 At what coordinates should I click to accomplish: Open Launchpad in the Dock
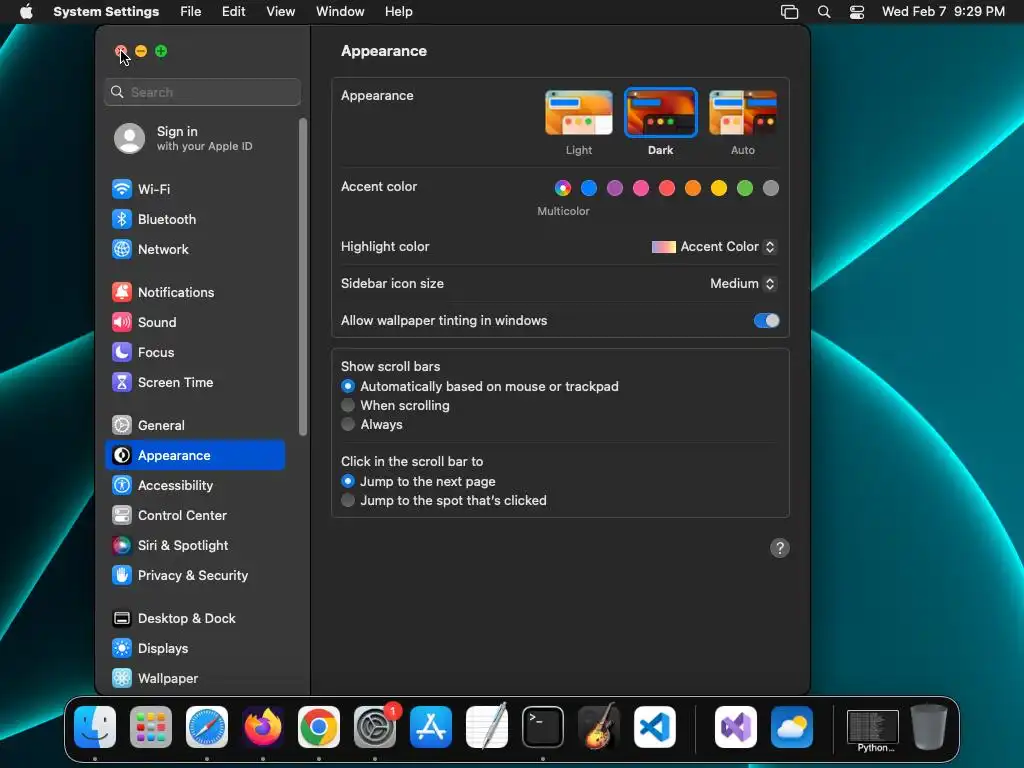tap(151, 727)
